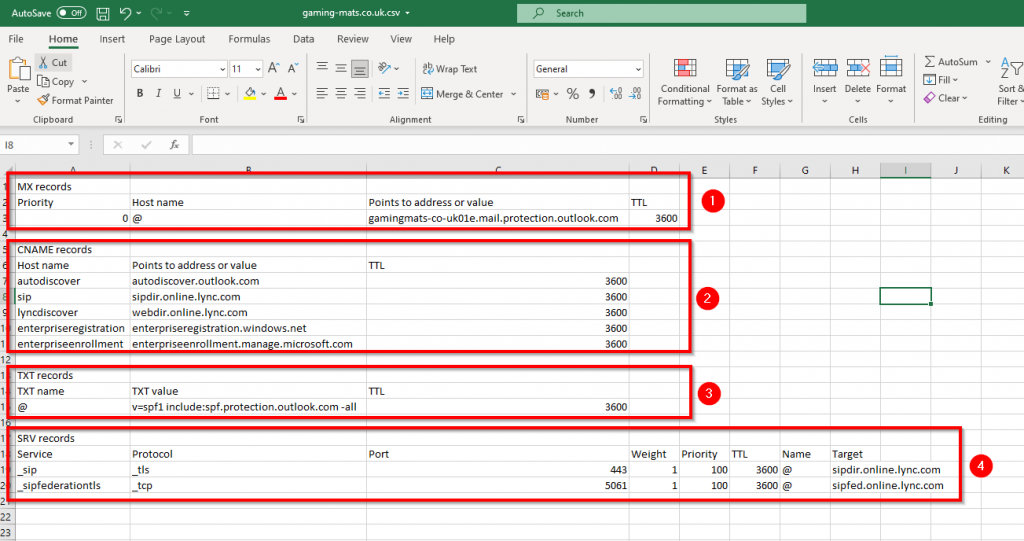Open the Help tab

click(444, 39)
